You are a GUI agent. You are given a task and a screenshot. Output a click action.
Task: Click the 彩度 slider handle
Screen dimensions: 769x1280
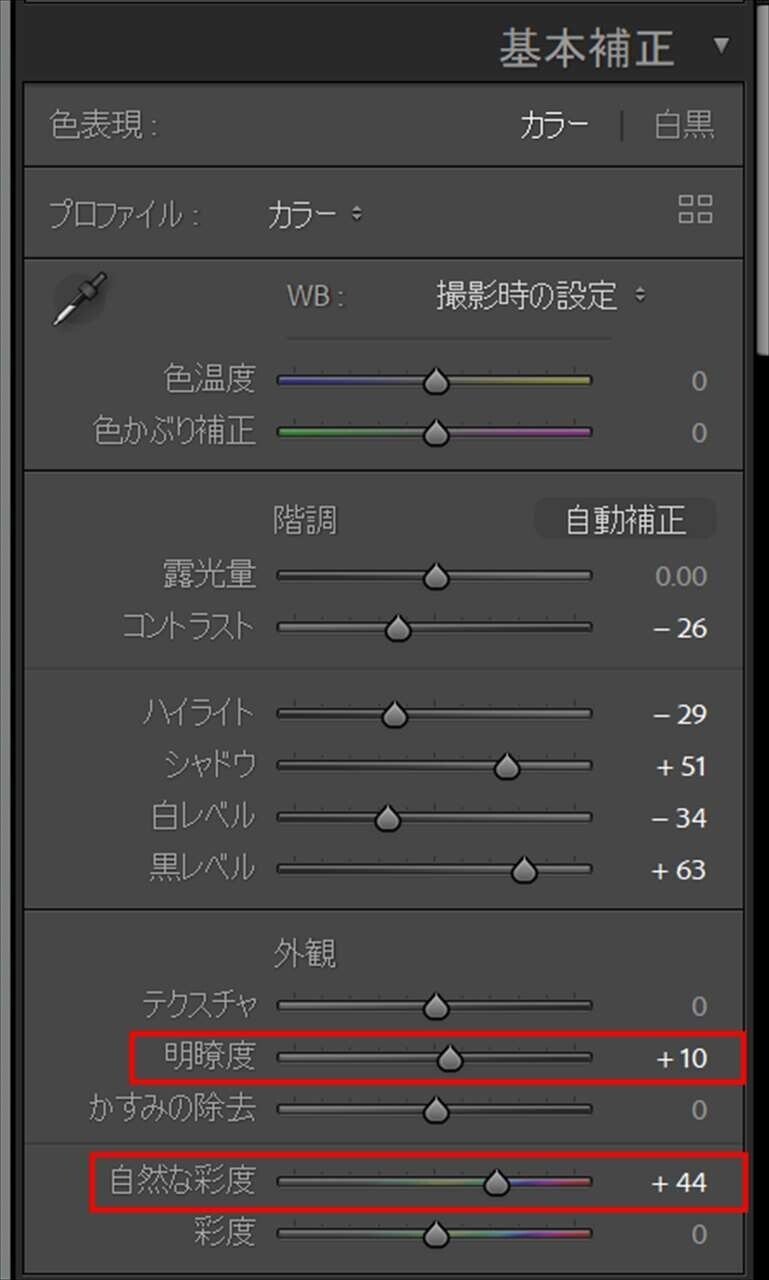pos(436,1234)
